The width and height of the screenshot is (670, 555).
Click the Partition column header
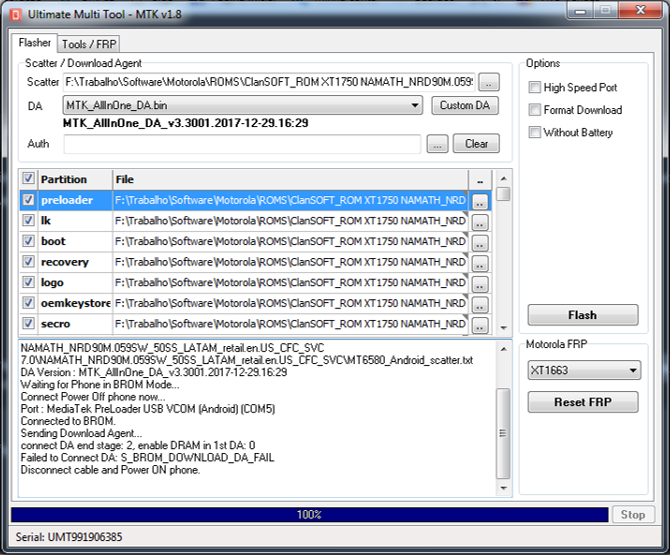75,179
